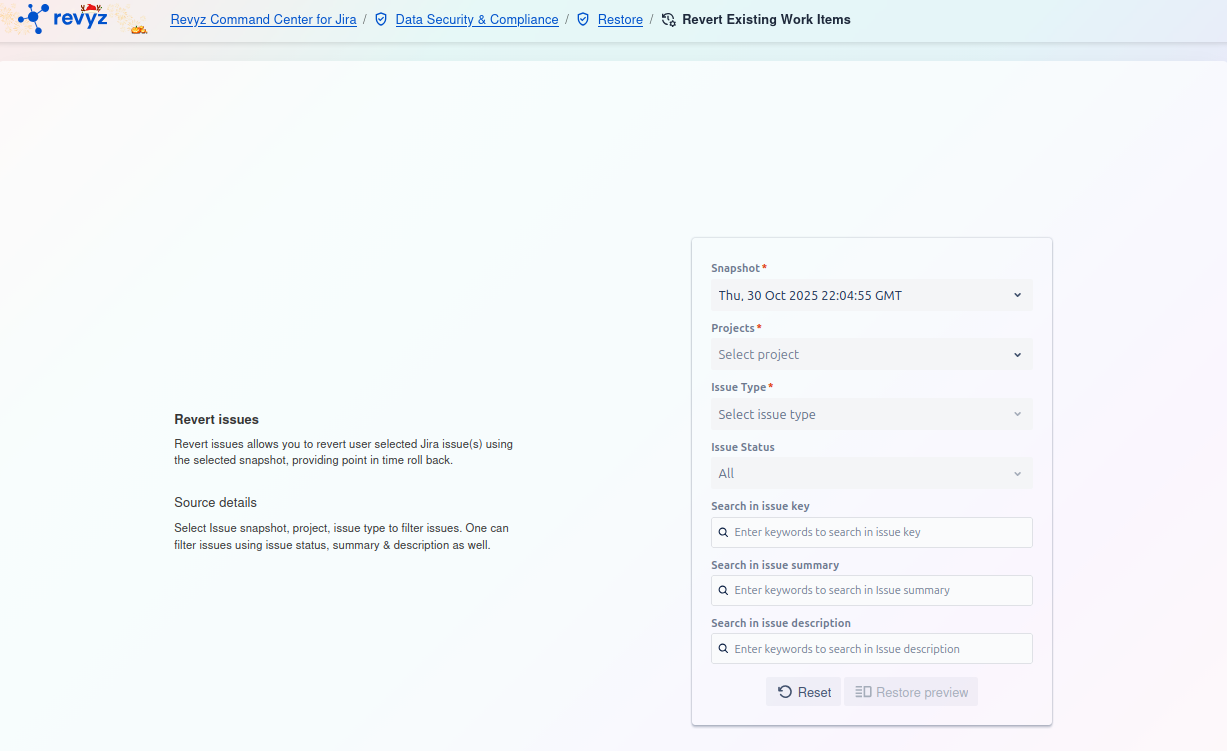Click the Revyz logo
Image resolution: width=1227 pixels, height=751 pixels.
point(63,18)
